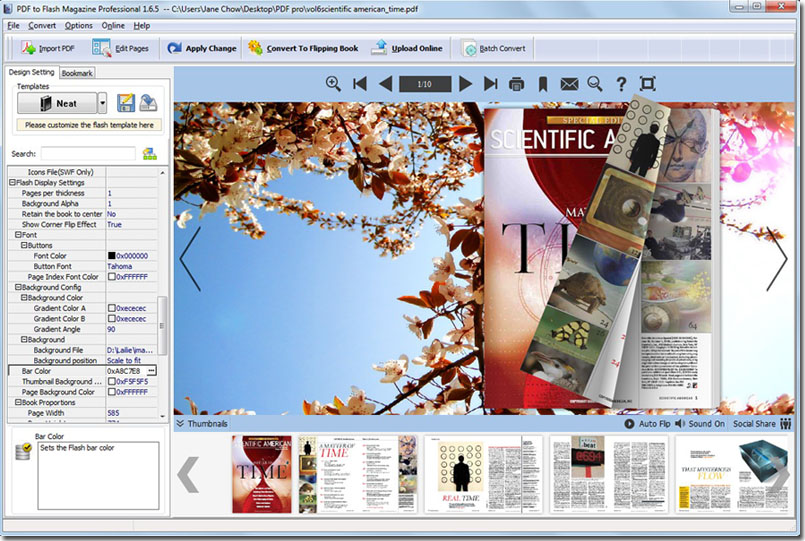Collapse the Book Proportions node
The height and width of the screenshot is (541, 805).
18,402
